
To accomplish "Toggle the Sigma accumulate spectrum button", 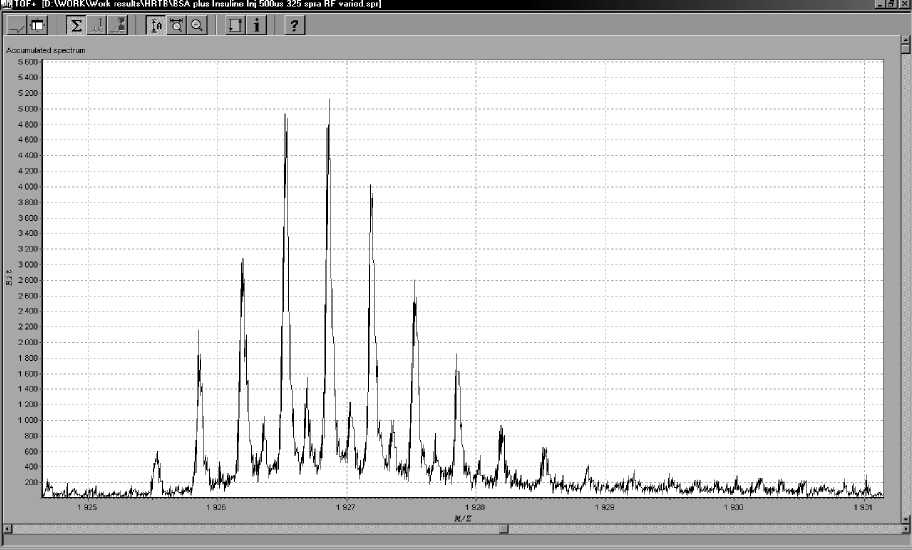I will pyautogui.click(x=76, y=25).
